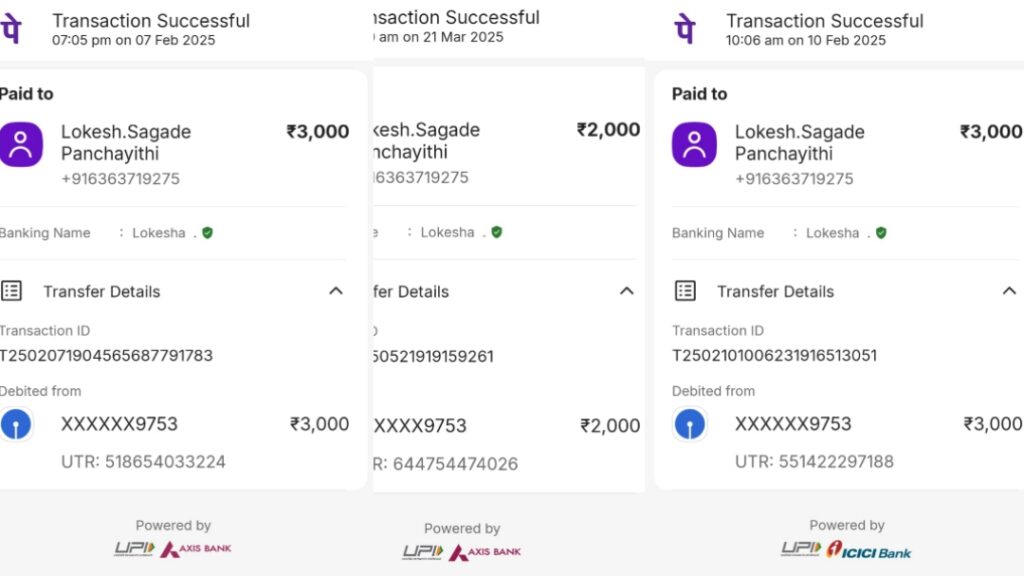Screen dimensions: 1024x576
Task: Click the phone number on the 07 Feb receipt
Action: (120, 179)
